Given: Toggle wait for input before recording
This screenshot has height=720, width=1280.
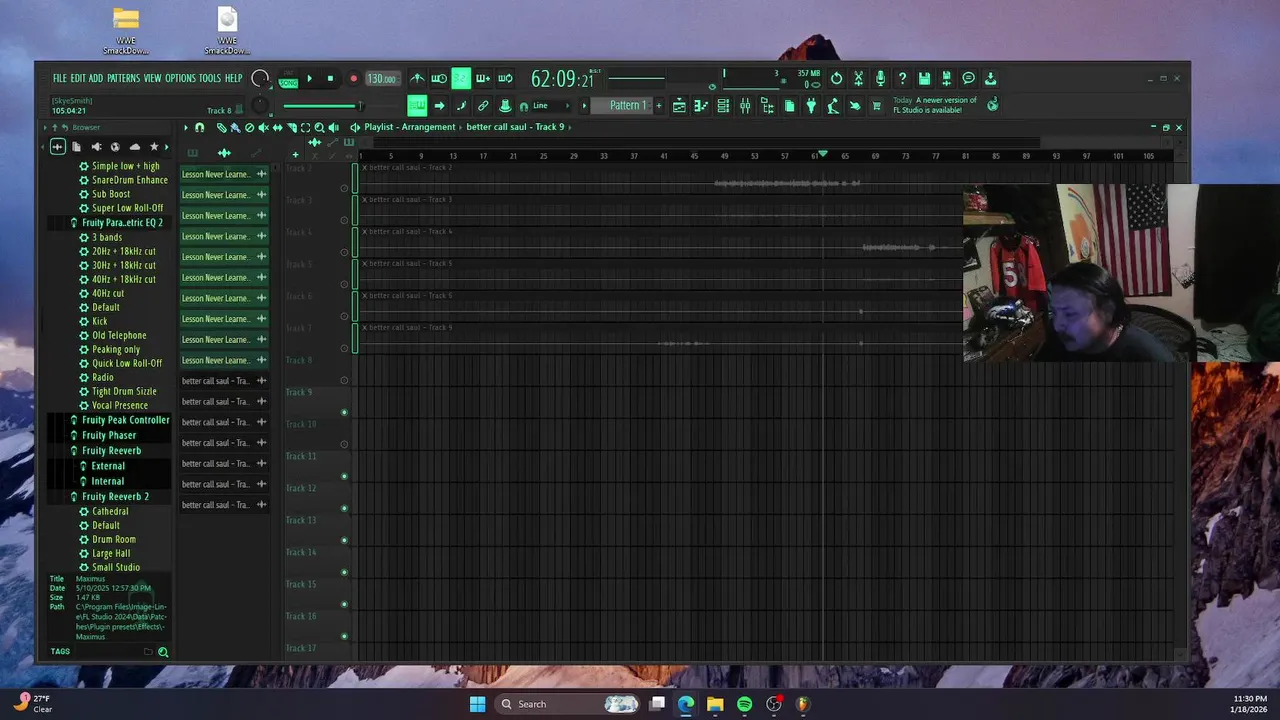Looking at the screenshot, I should pos(439,78).
